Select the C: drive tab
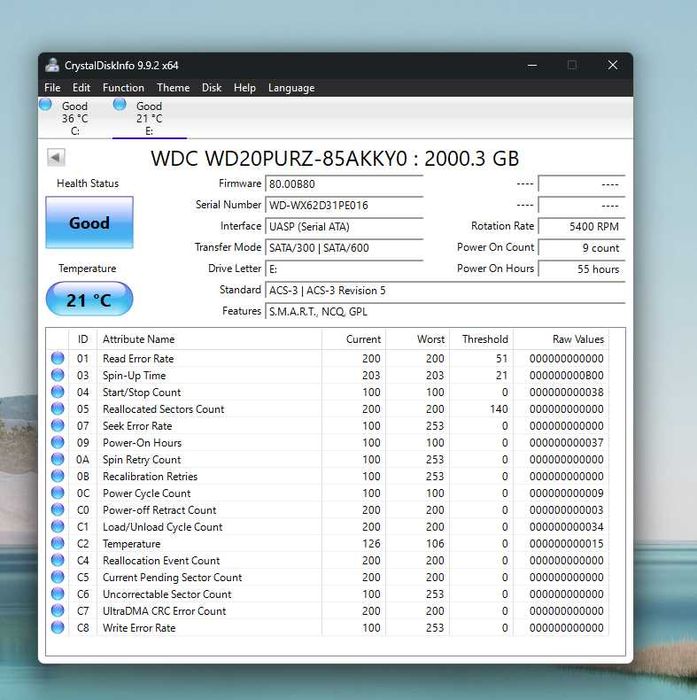697x700 pixels. [x=75, y=118]
